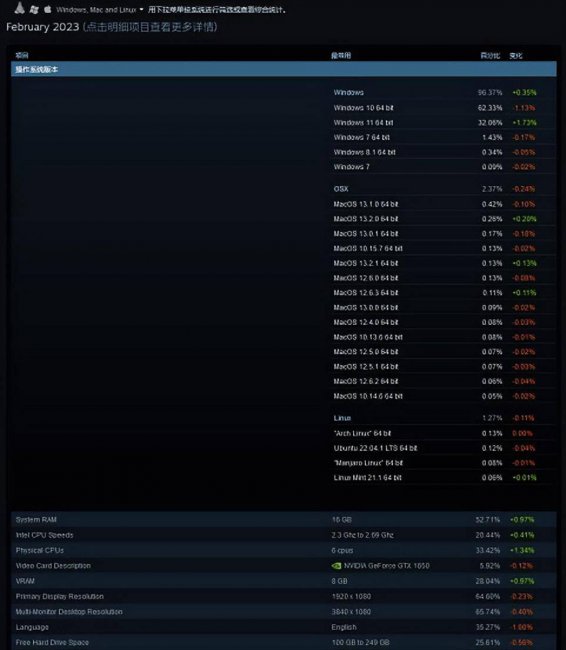Expand the "Video Card Description" detail row
This screenshot has width=566, height=650.
[x=284, y=566]
